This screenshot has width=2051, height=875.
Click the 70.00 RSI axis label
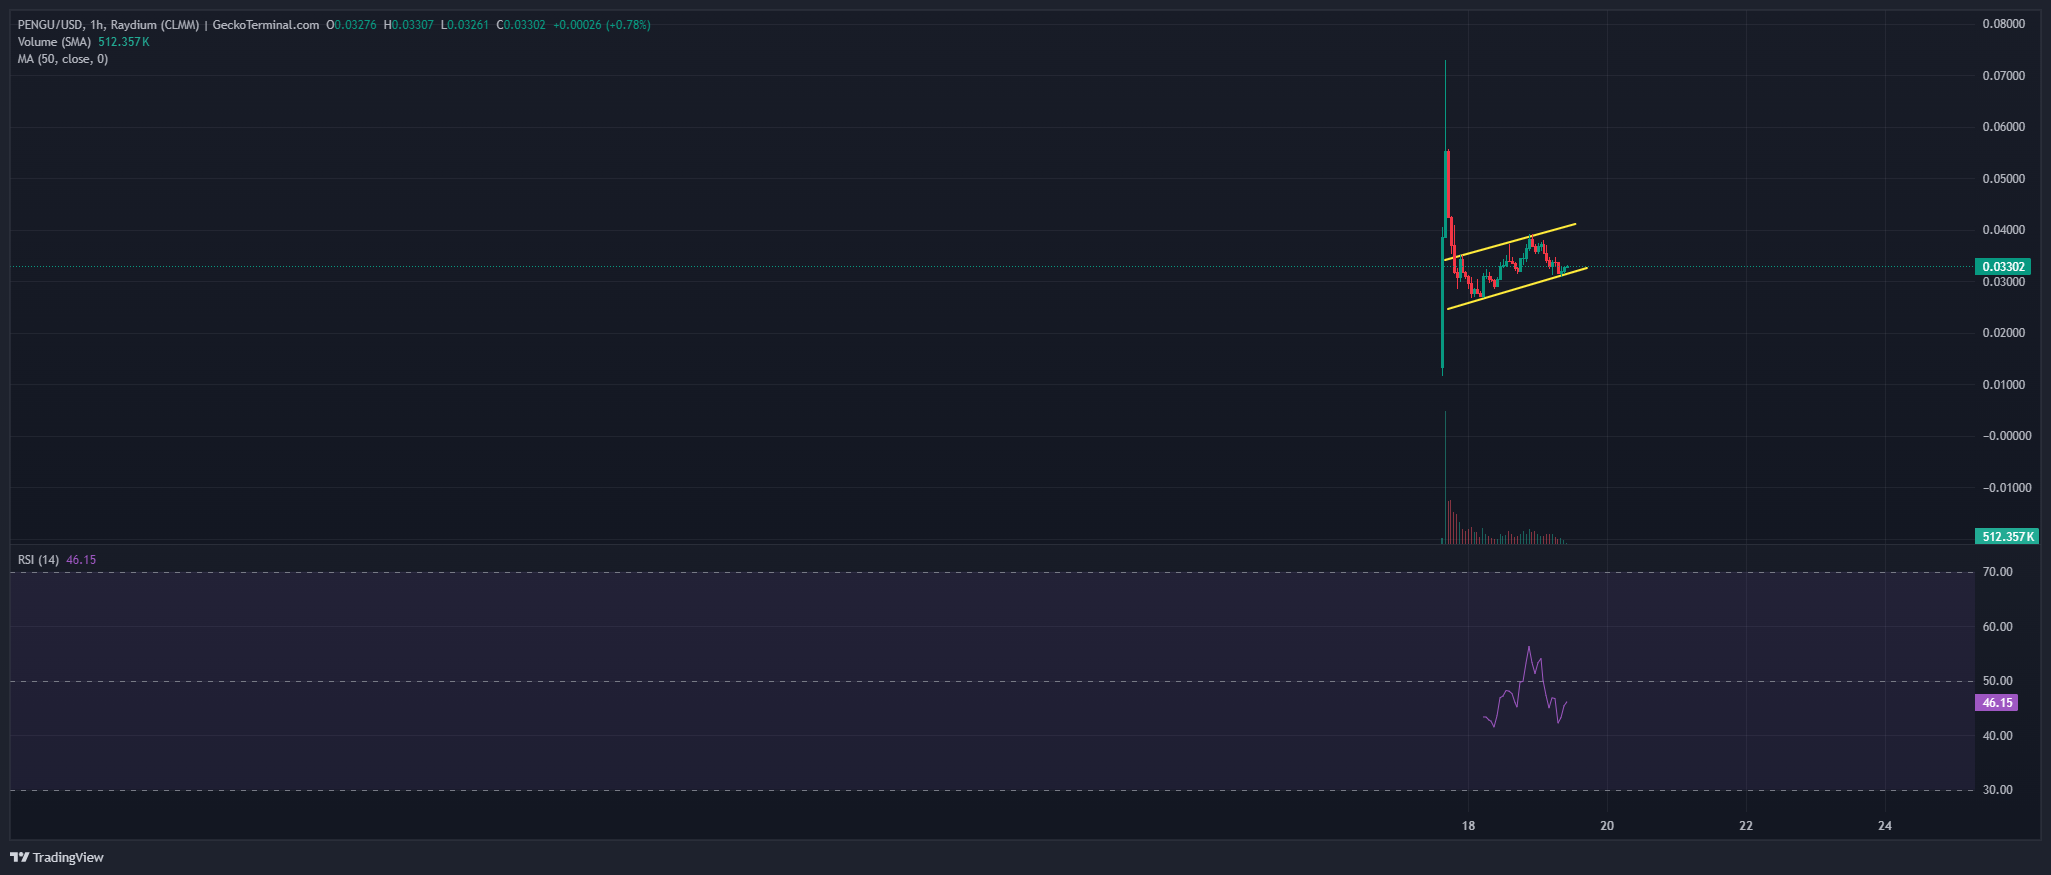pyautogui.click(x=1998, y=572)
